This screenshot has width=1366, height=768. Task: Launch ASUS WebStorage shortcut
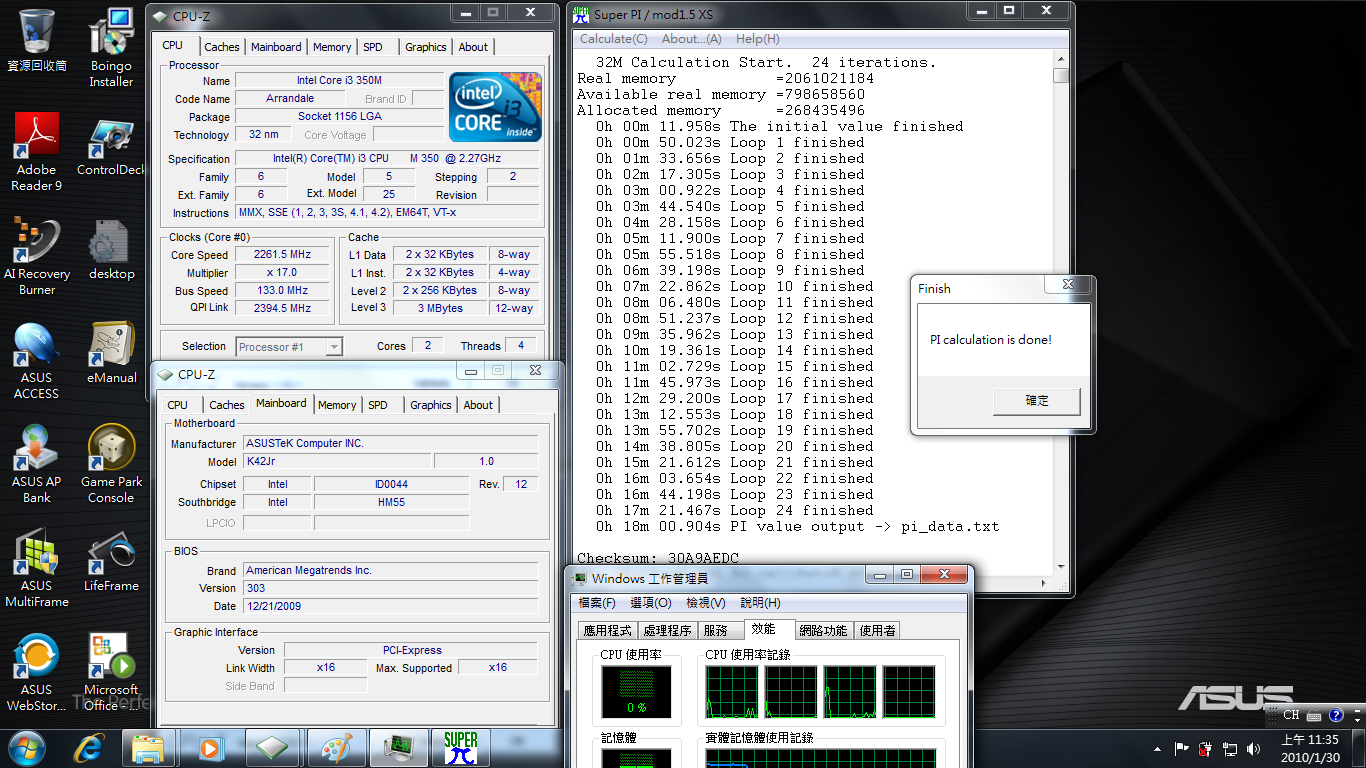click(x=37, y=672)
